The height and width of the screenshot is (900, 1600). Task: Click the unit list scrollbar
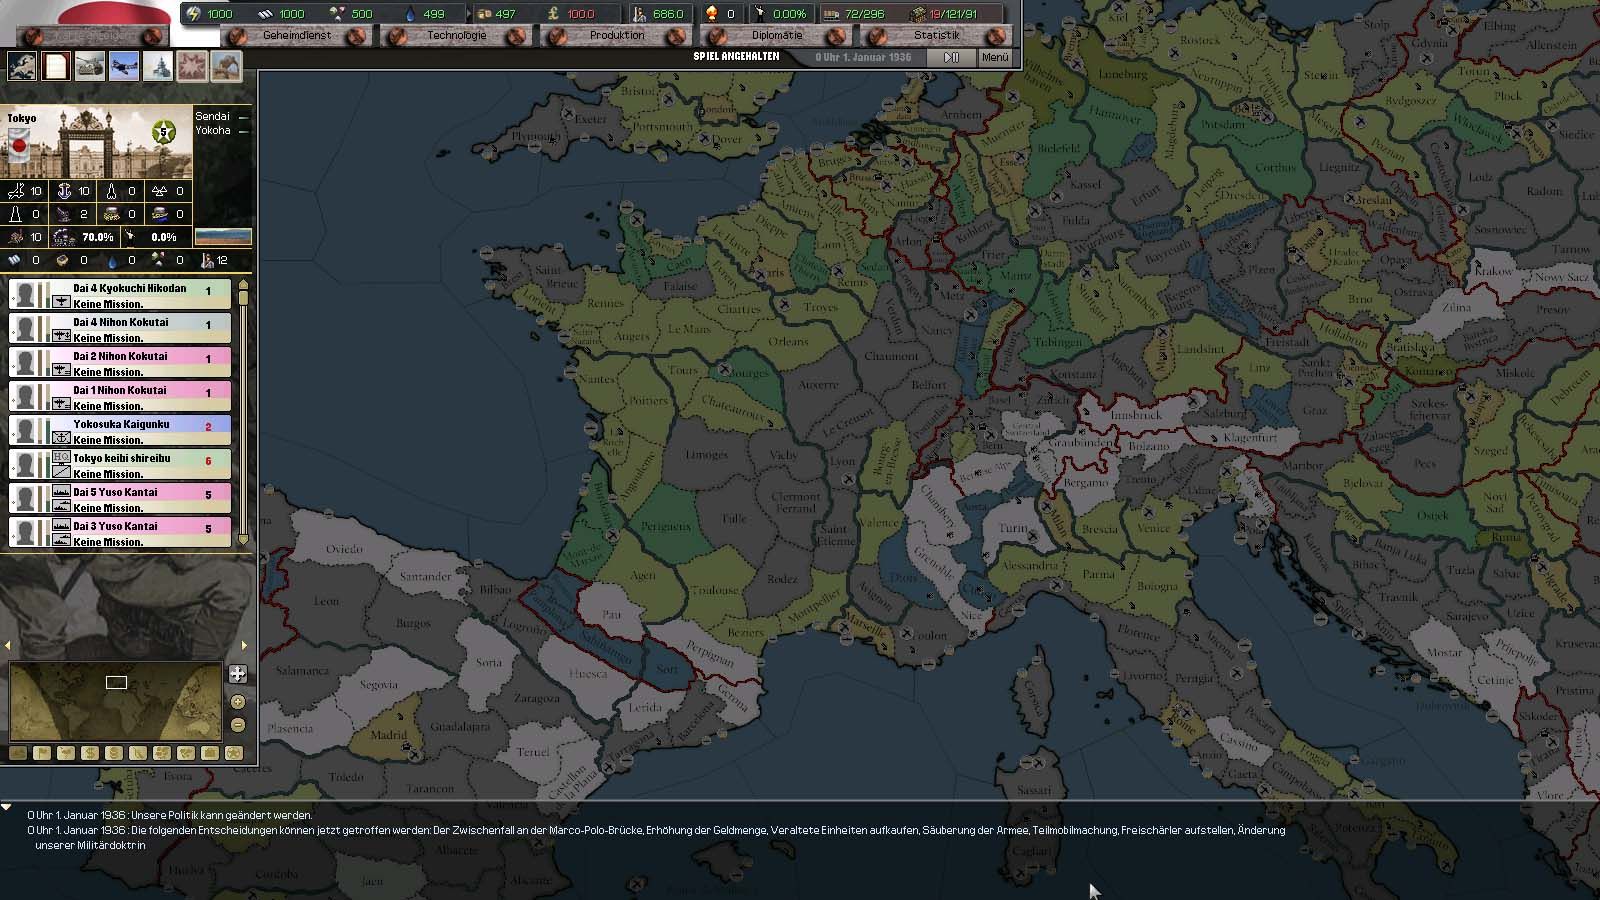[x=242, y=413]
